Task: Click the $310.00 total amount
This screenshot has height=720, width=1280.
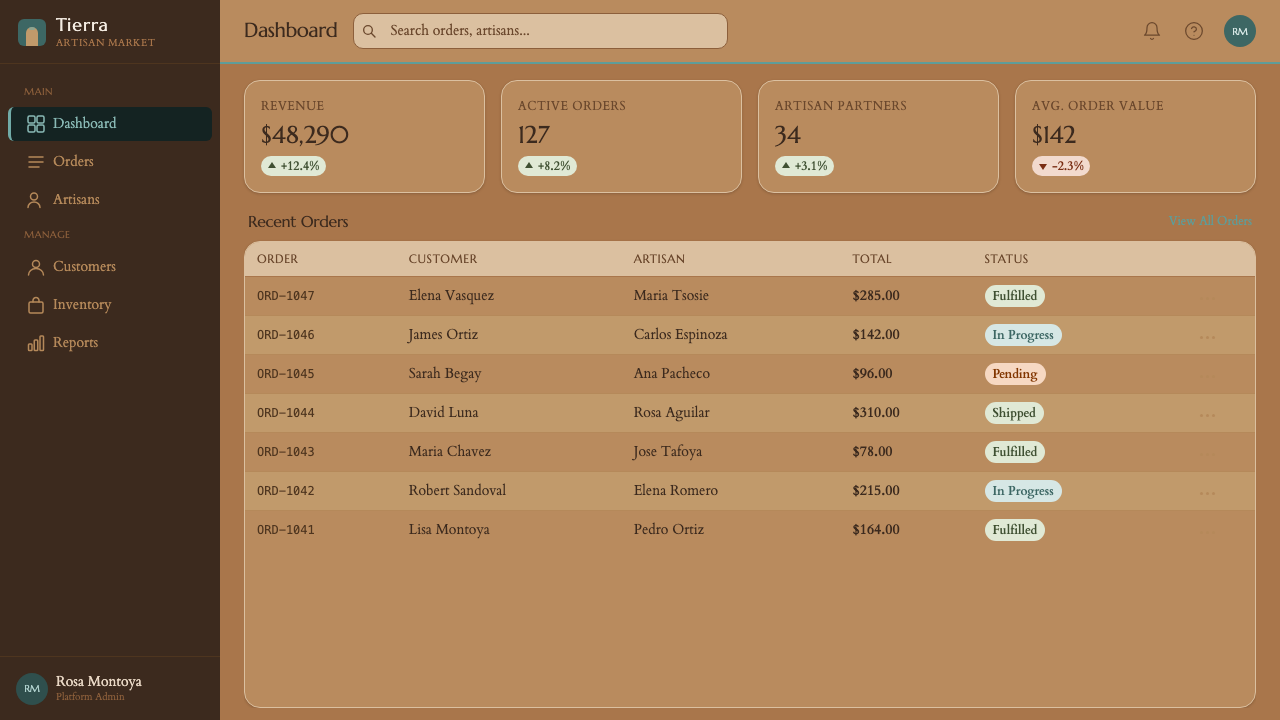Action: pos(876,413)
